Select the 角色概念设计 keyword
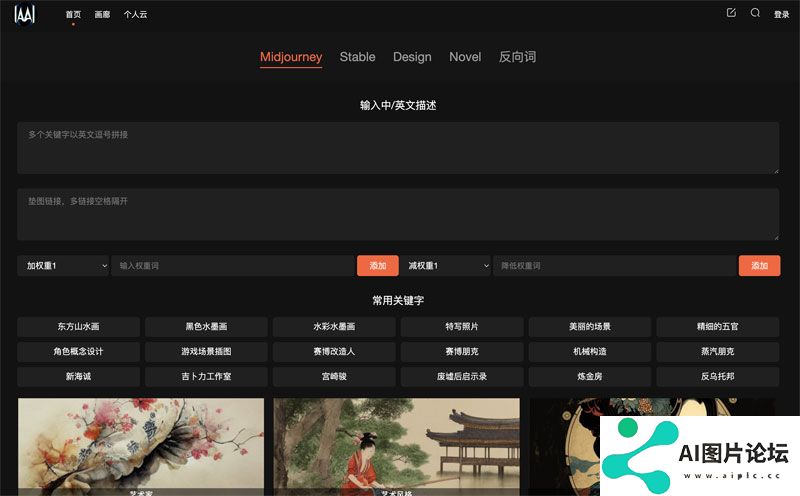 tap(79, 352)
